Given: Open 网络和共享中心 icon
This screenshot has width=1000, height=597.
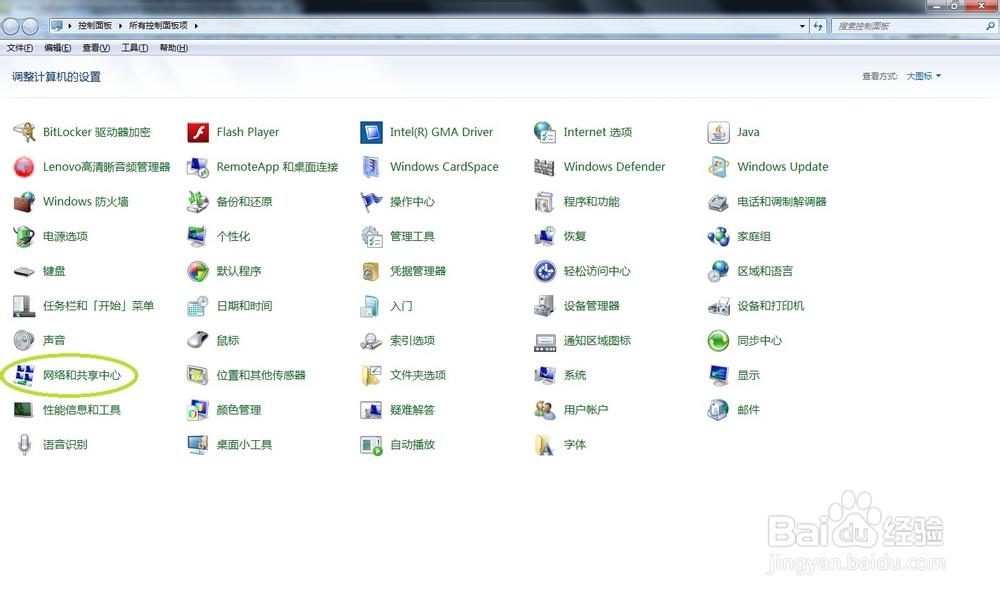Looking at the screenshot, I should (x=24, y=375).
